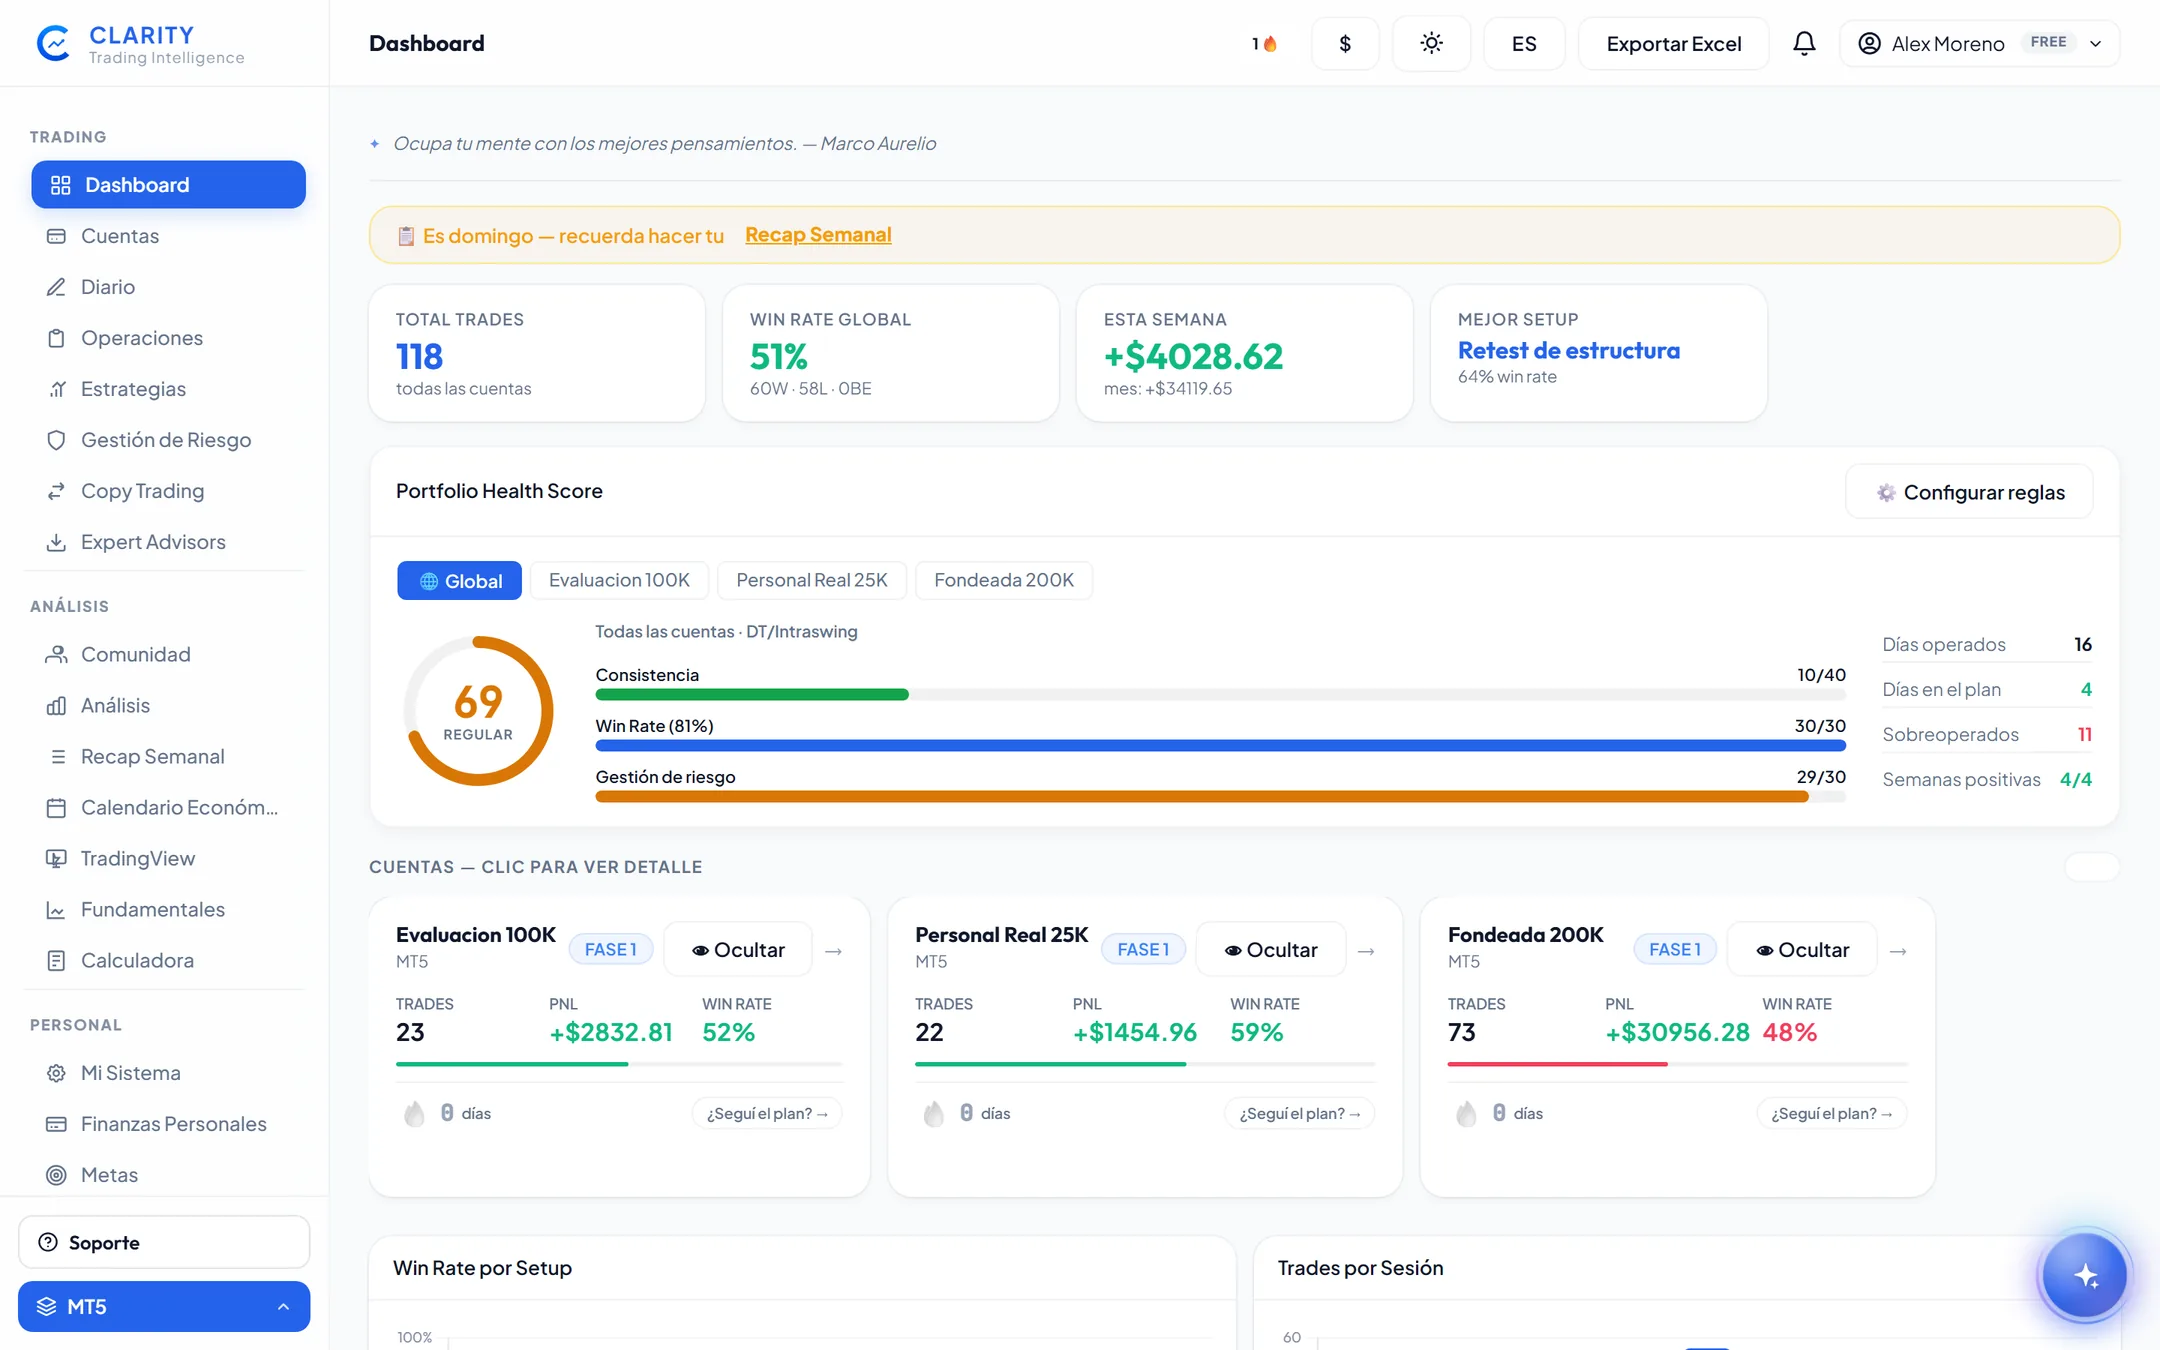Open Expert Advisors page
The image size is (2160, 1350).
[168, 542]
